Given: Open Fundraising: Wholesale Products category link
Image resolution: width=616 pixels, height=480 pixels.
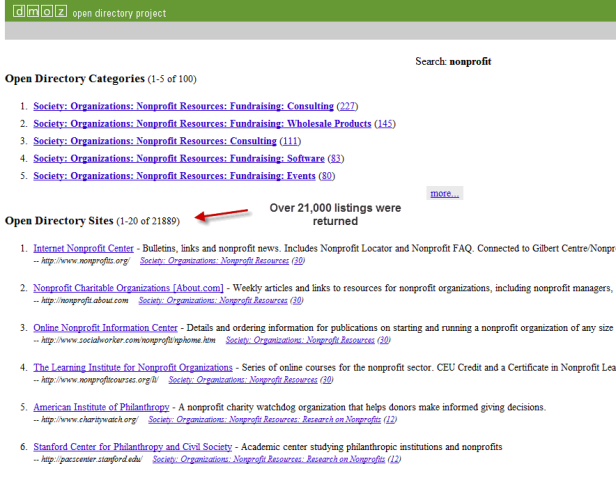Looking at the screenshot, I should 202,124.
